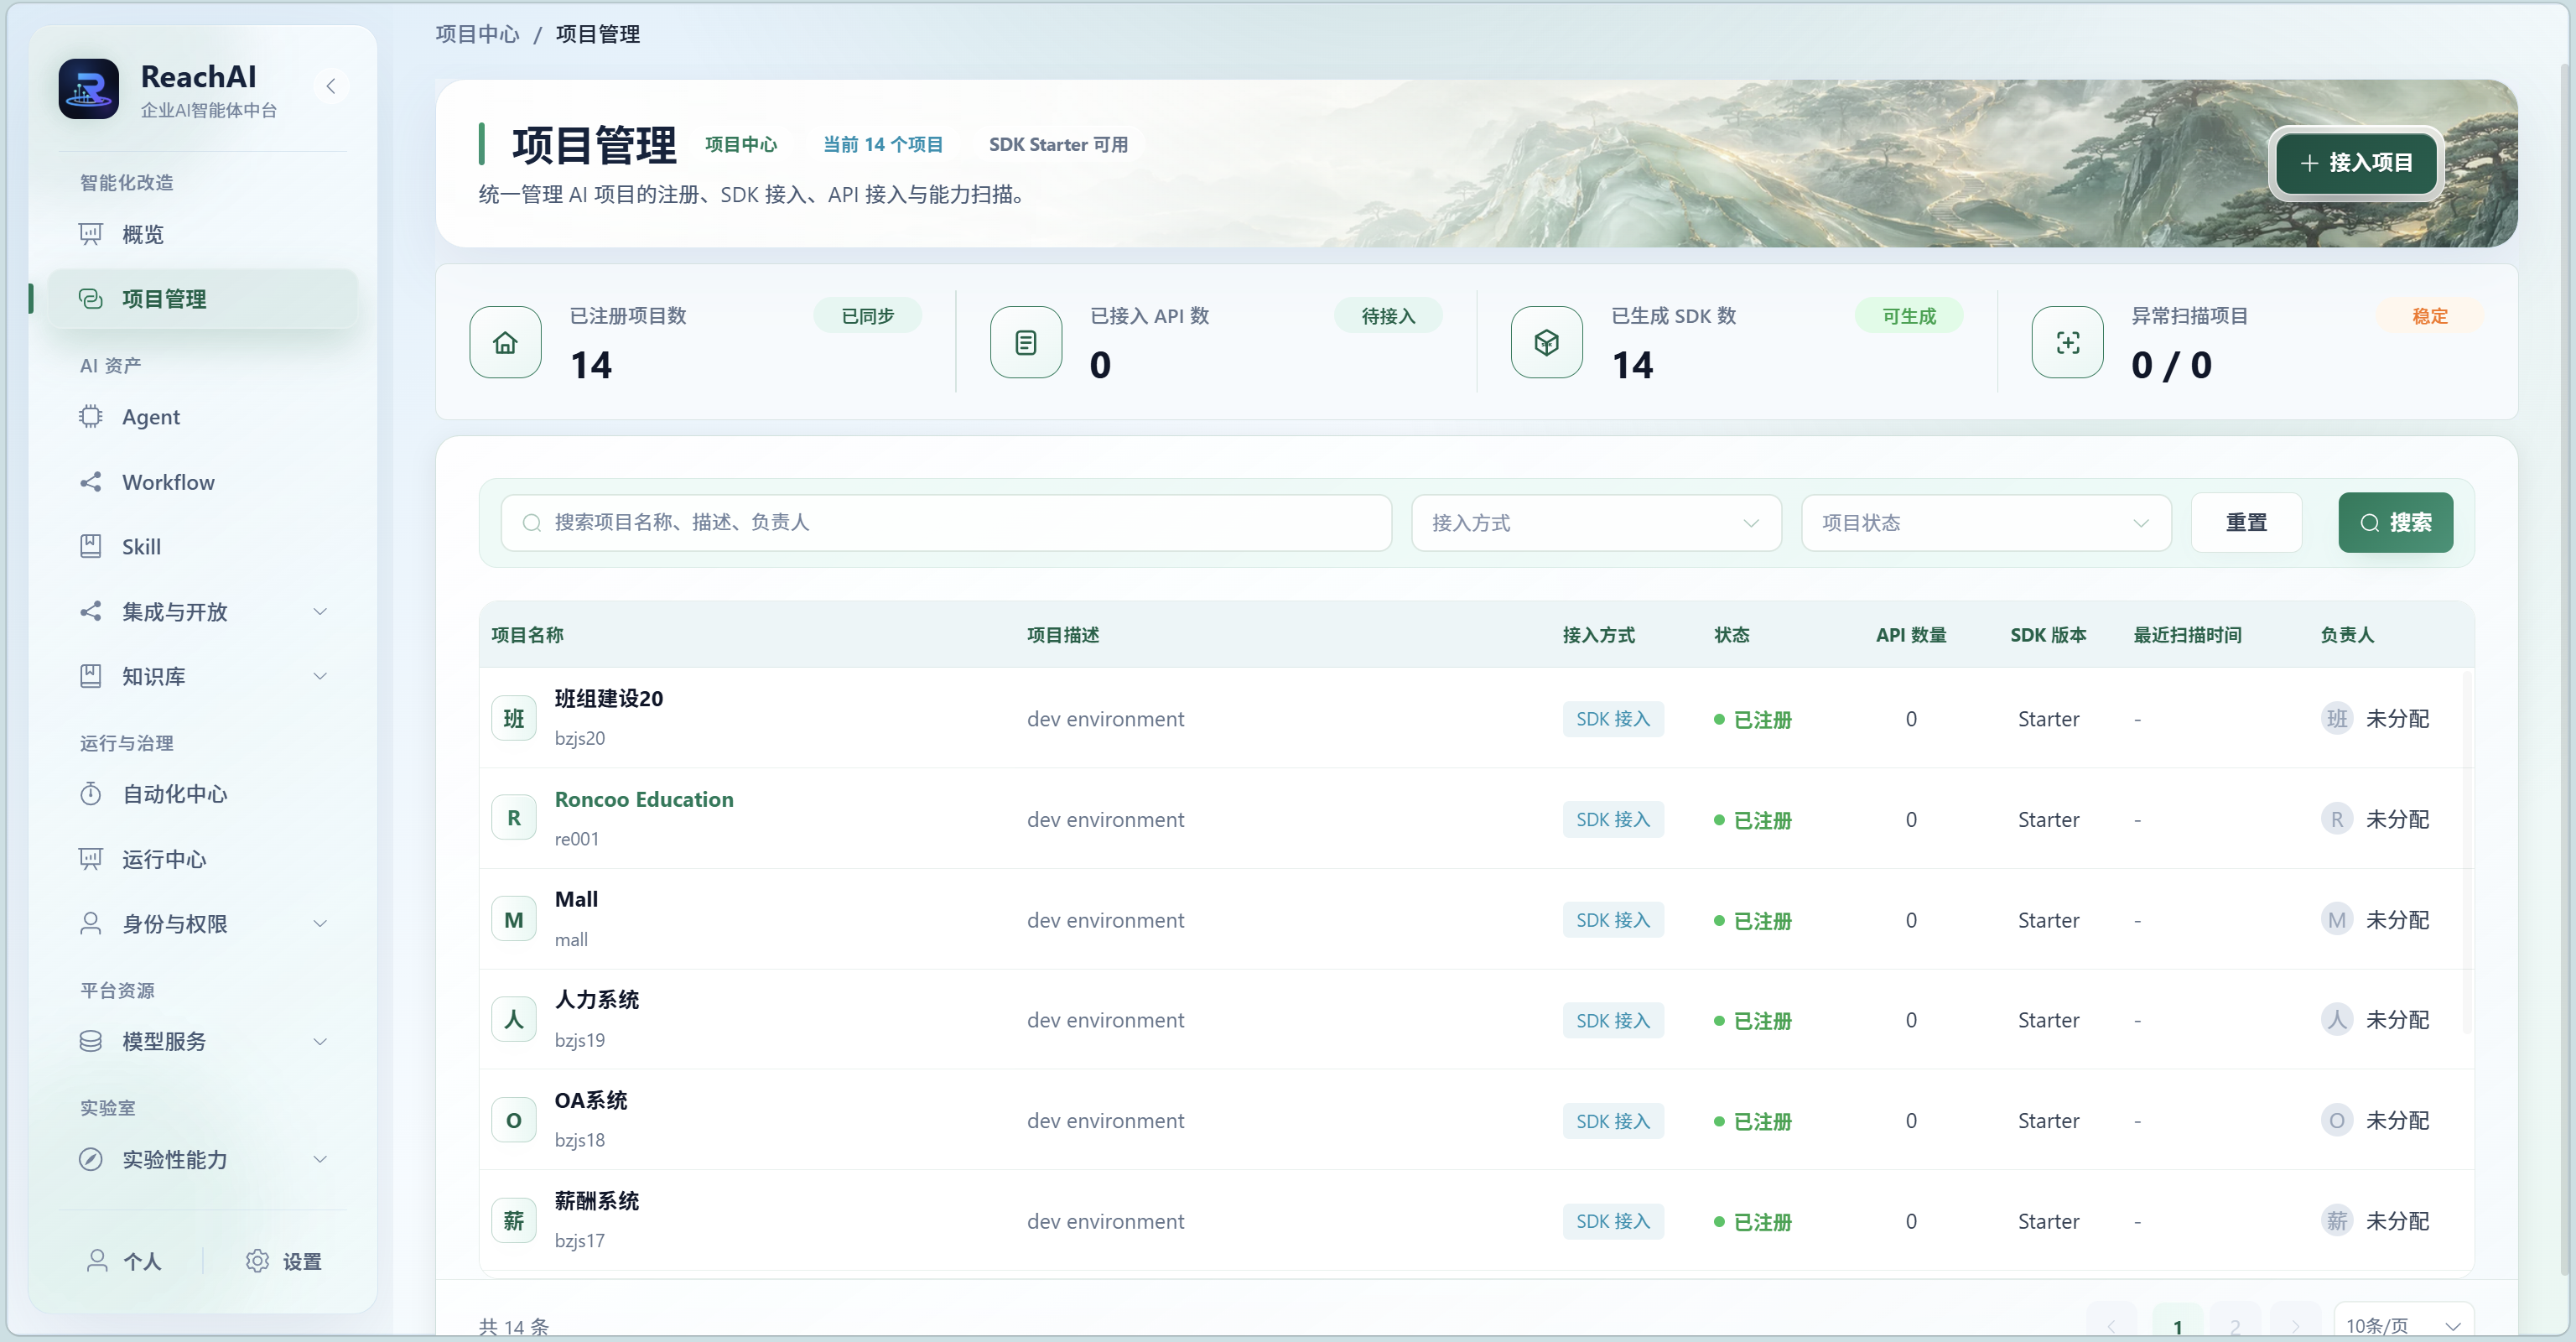Open 设置 at the sidebar bottom
Screen dimensions: 2576x1342
click(x=284, y=1261)
